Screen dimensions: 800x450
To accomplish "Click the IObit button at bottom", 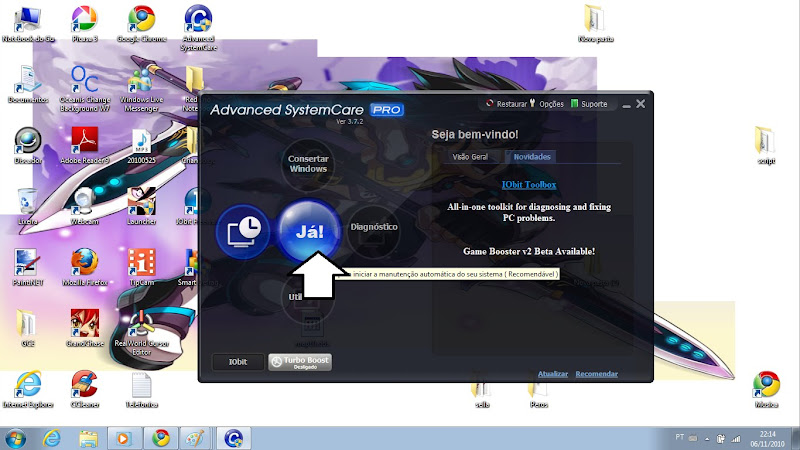I will click(238, 362).
